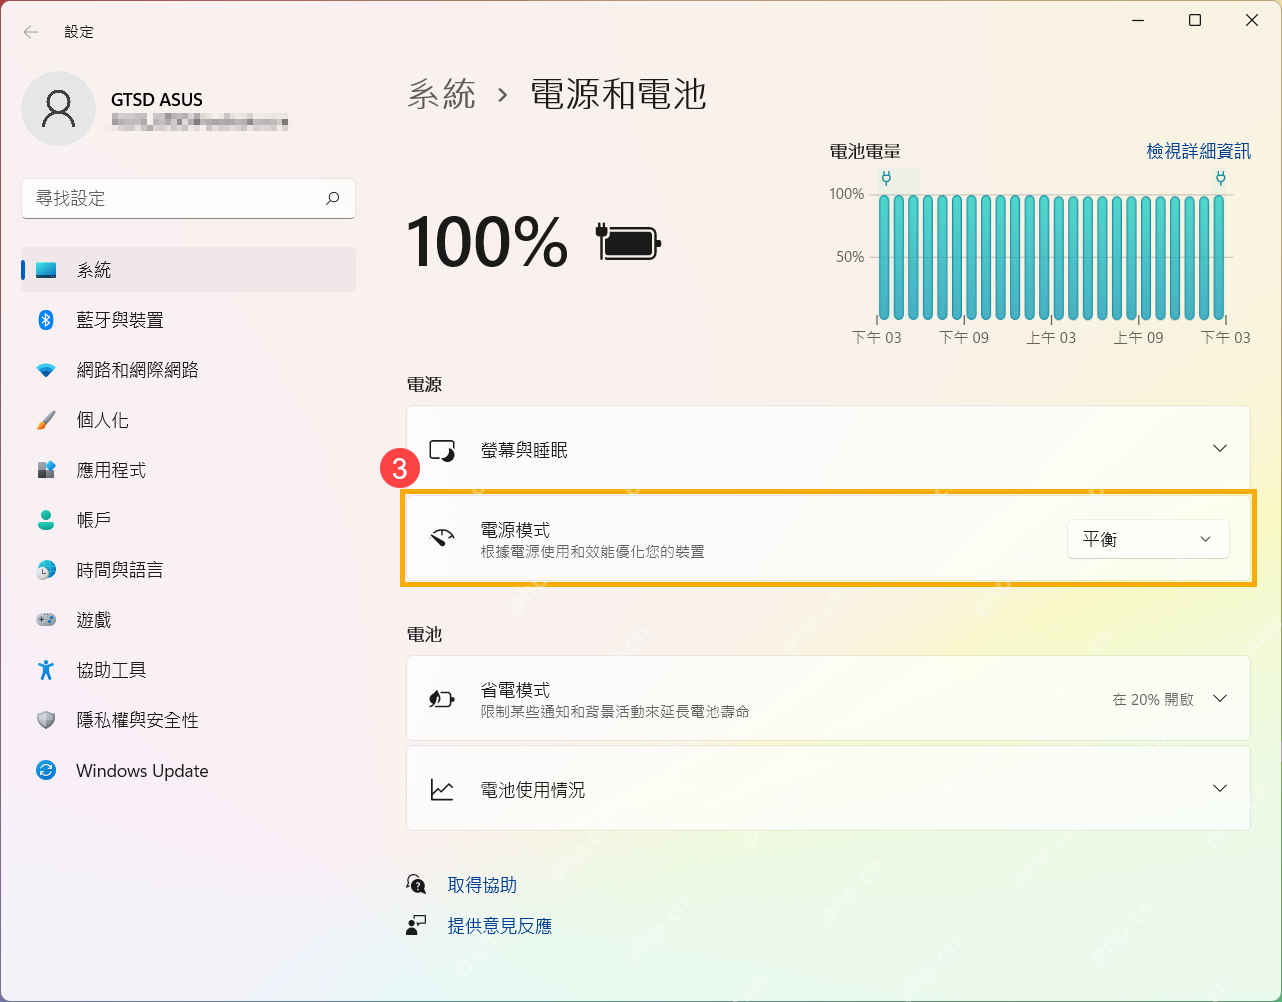Click the 提供意見反應 feedback icon
Image resolution: width=1282 pixels, height=1002 pixels.
click(416, 926)
